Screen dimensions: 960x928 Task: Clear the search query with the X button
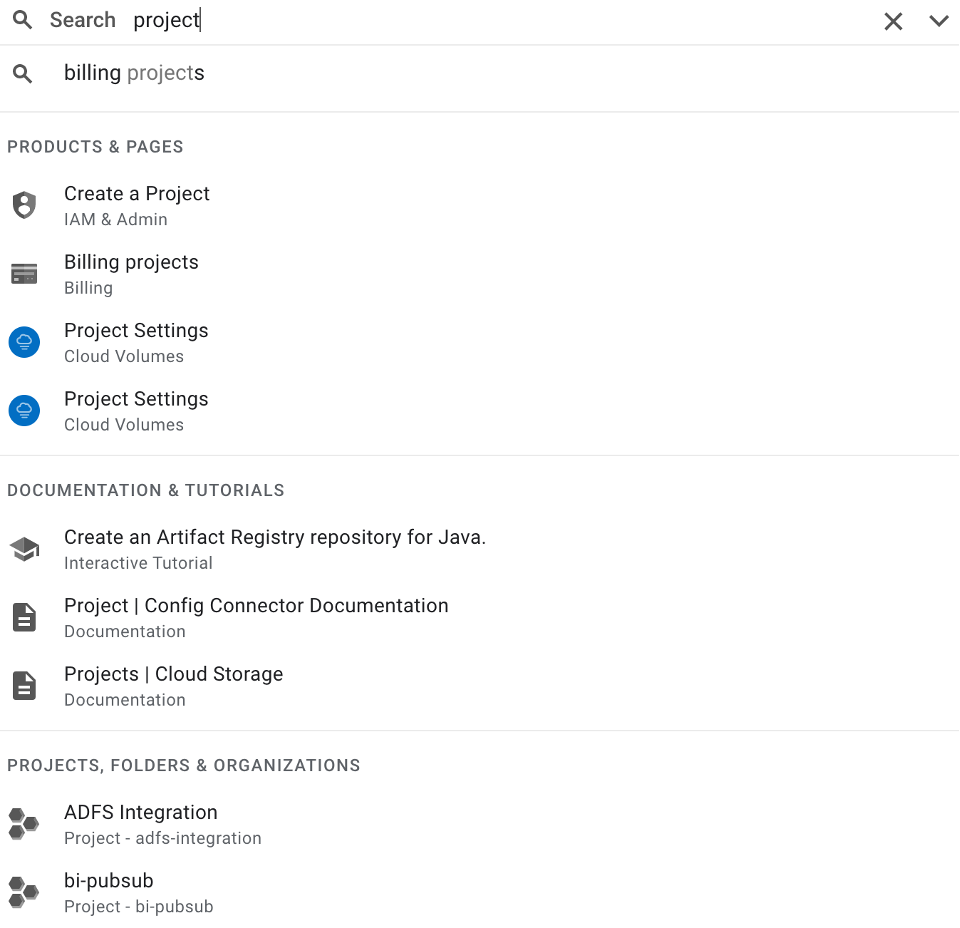coord(893,20)
